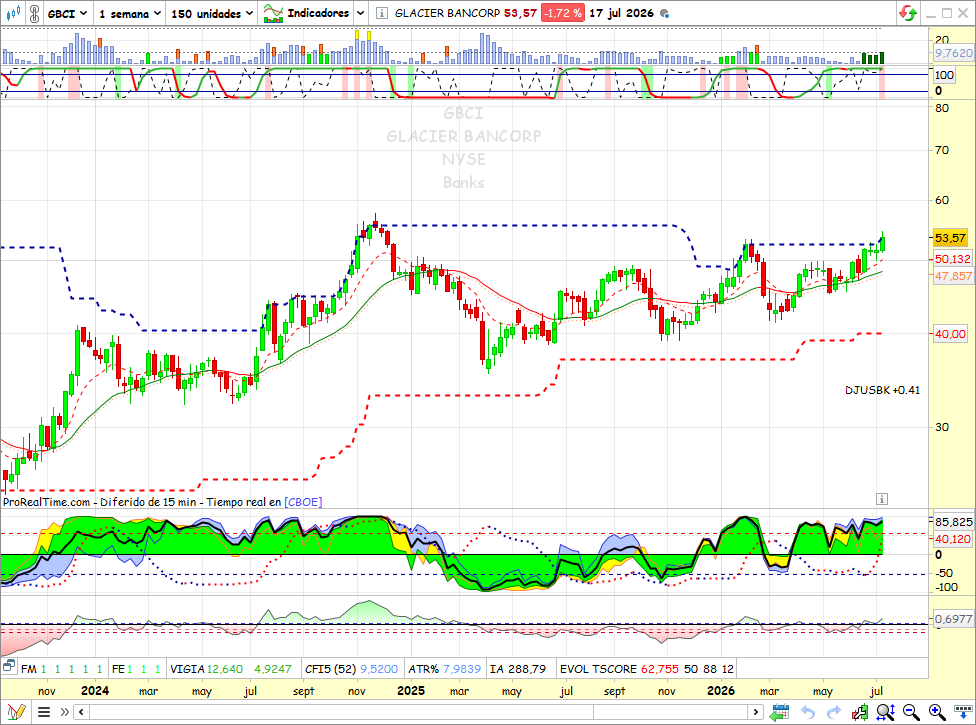Click the scrollbar right arrow
Image resolution: width=976 pixels, height=725 pixels.
tap(756, 711)
